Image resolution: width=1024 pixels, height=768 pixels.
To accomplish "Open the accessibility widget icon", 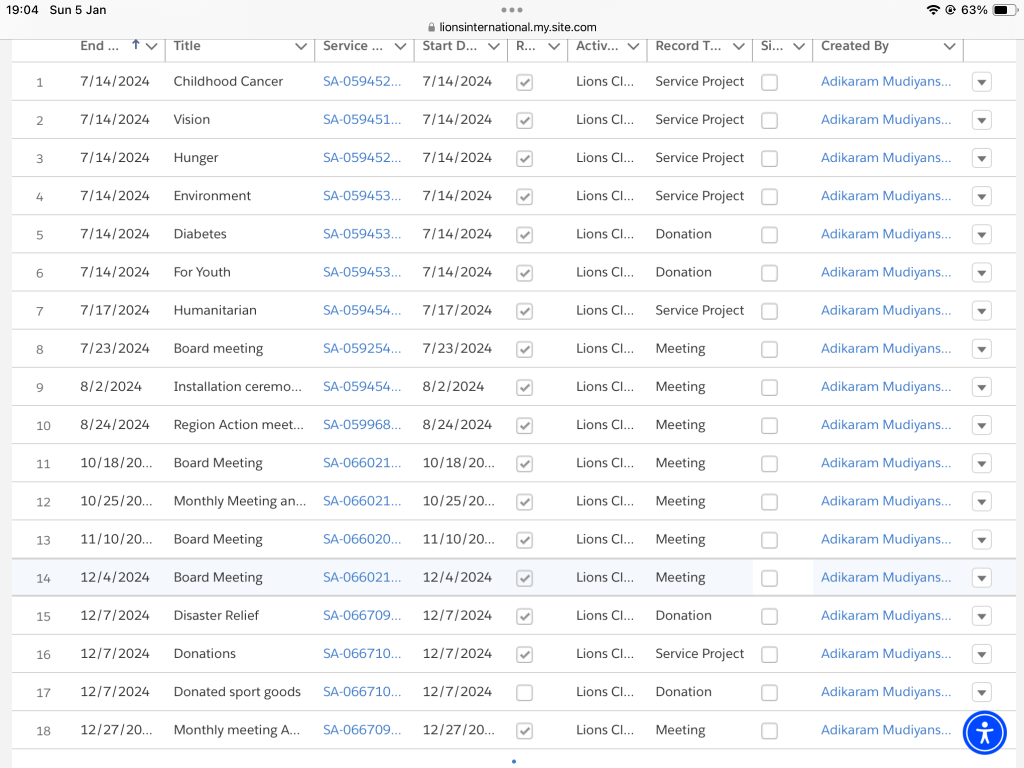I will click(x=985, y=732).
